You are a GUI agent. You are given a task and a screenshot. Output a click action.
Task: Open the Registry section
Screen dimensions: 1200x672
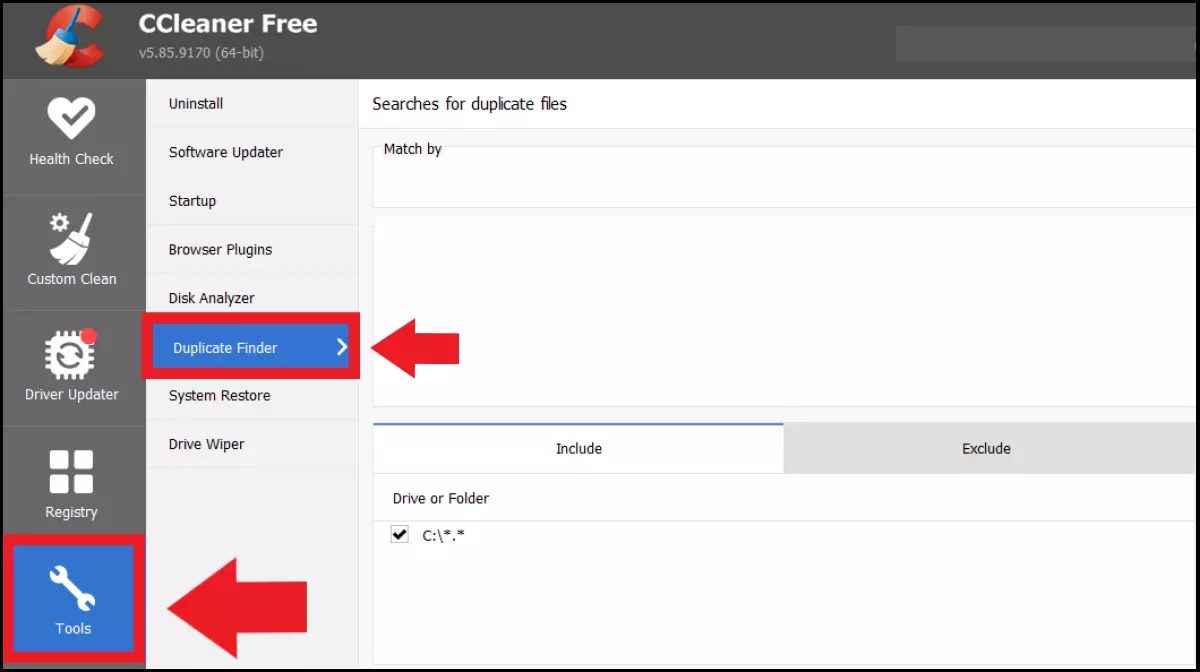72,484
